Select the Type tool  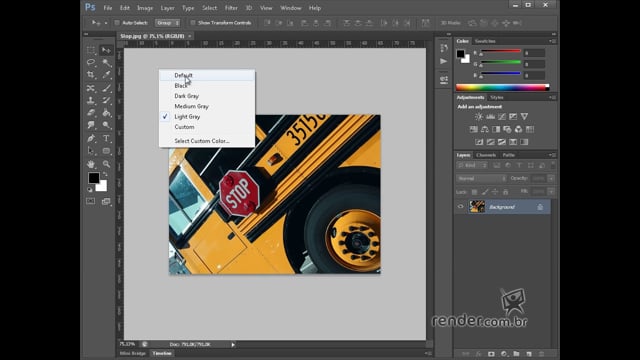(x=106, y=138)
